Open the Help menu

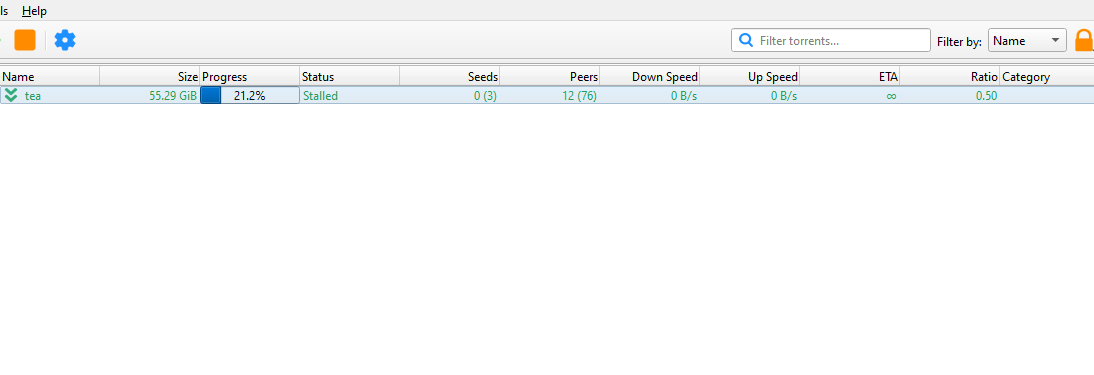click(x=34, y=11)
